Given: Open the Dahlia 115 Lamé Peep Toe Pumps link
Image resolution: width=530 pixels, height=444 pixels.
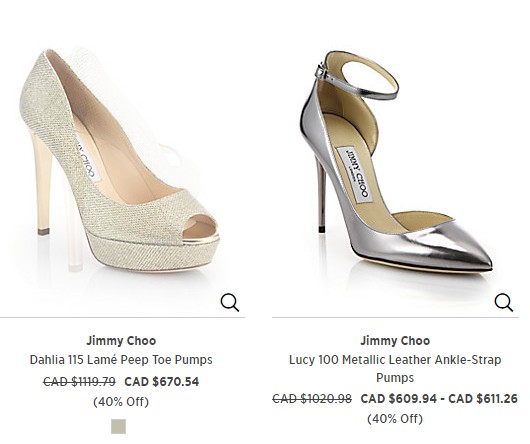Looking at the screenshot, I should click(121, 360).
